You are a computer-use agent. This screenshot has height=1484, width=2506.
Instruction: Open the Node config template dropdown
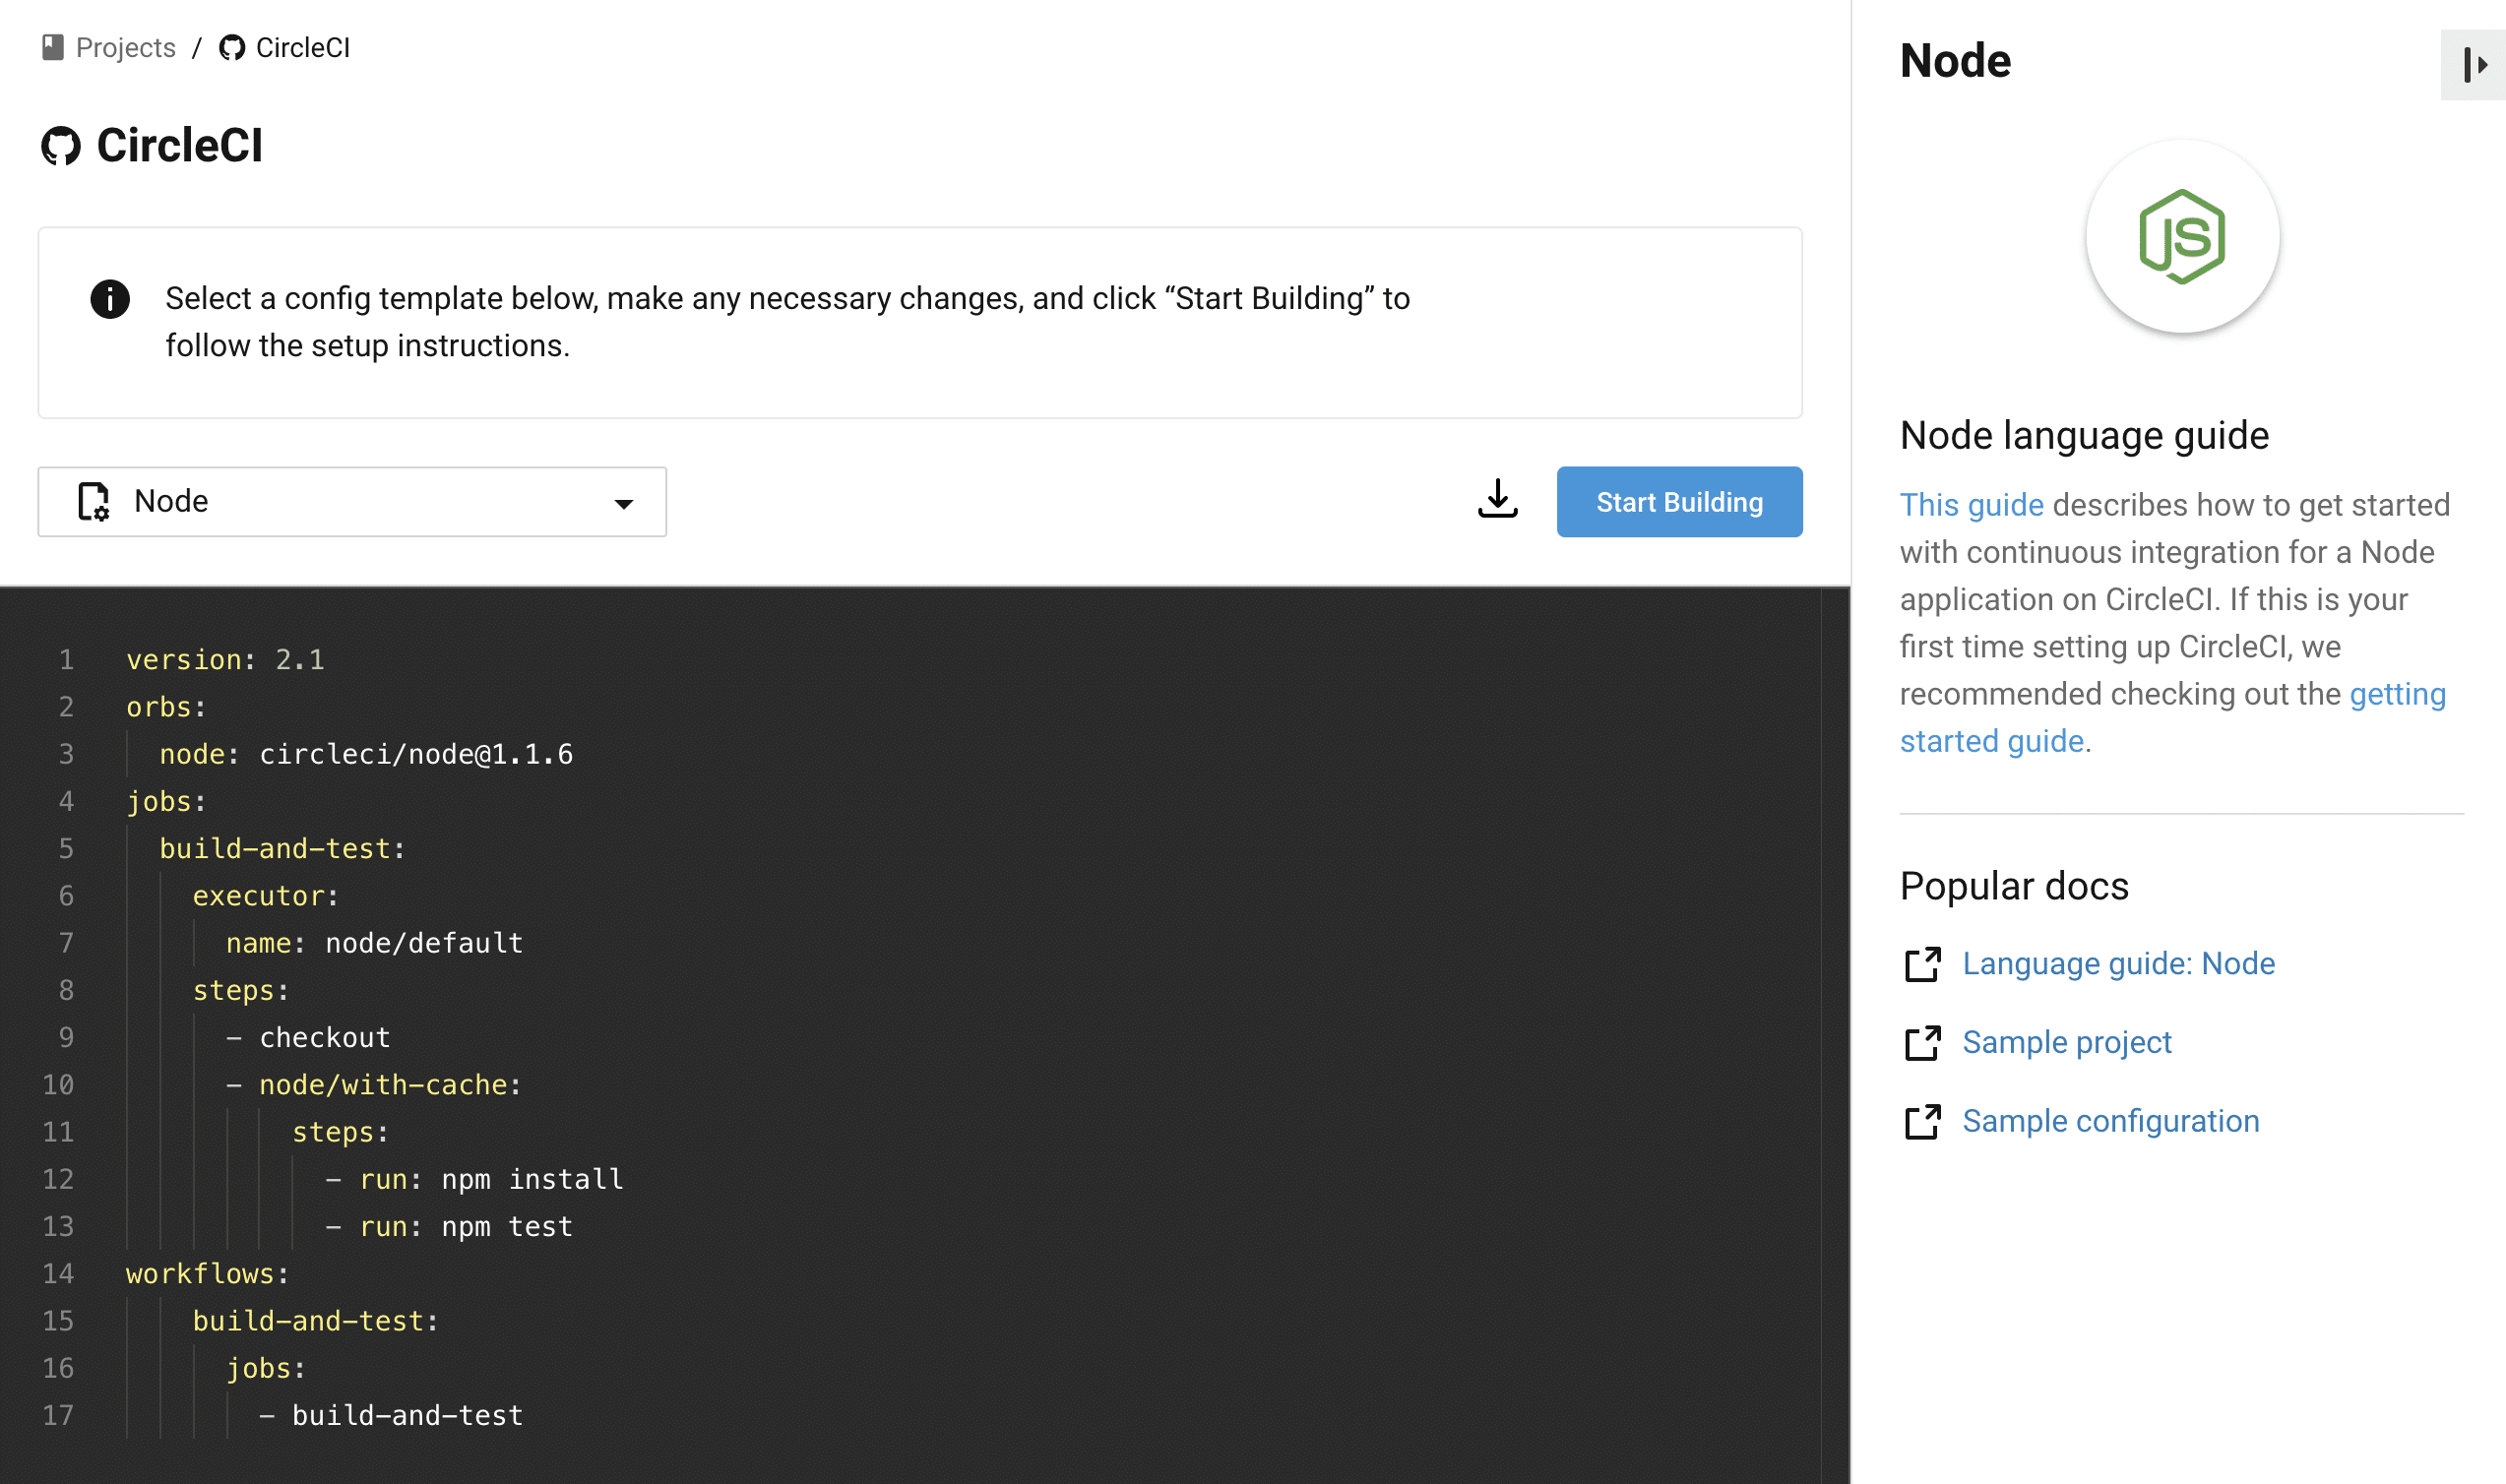(x=351, y=501)
